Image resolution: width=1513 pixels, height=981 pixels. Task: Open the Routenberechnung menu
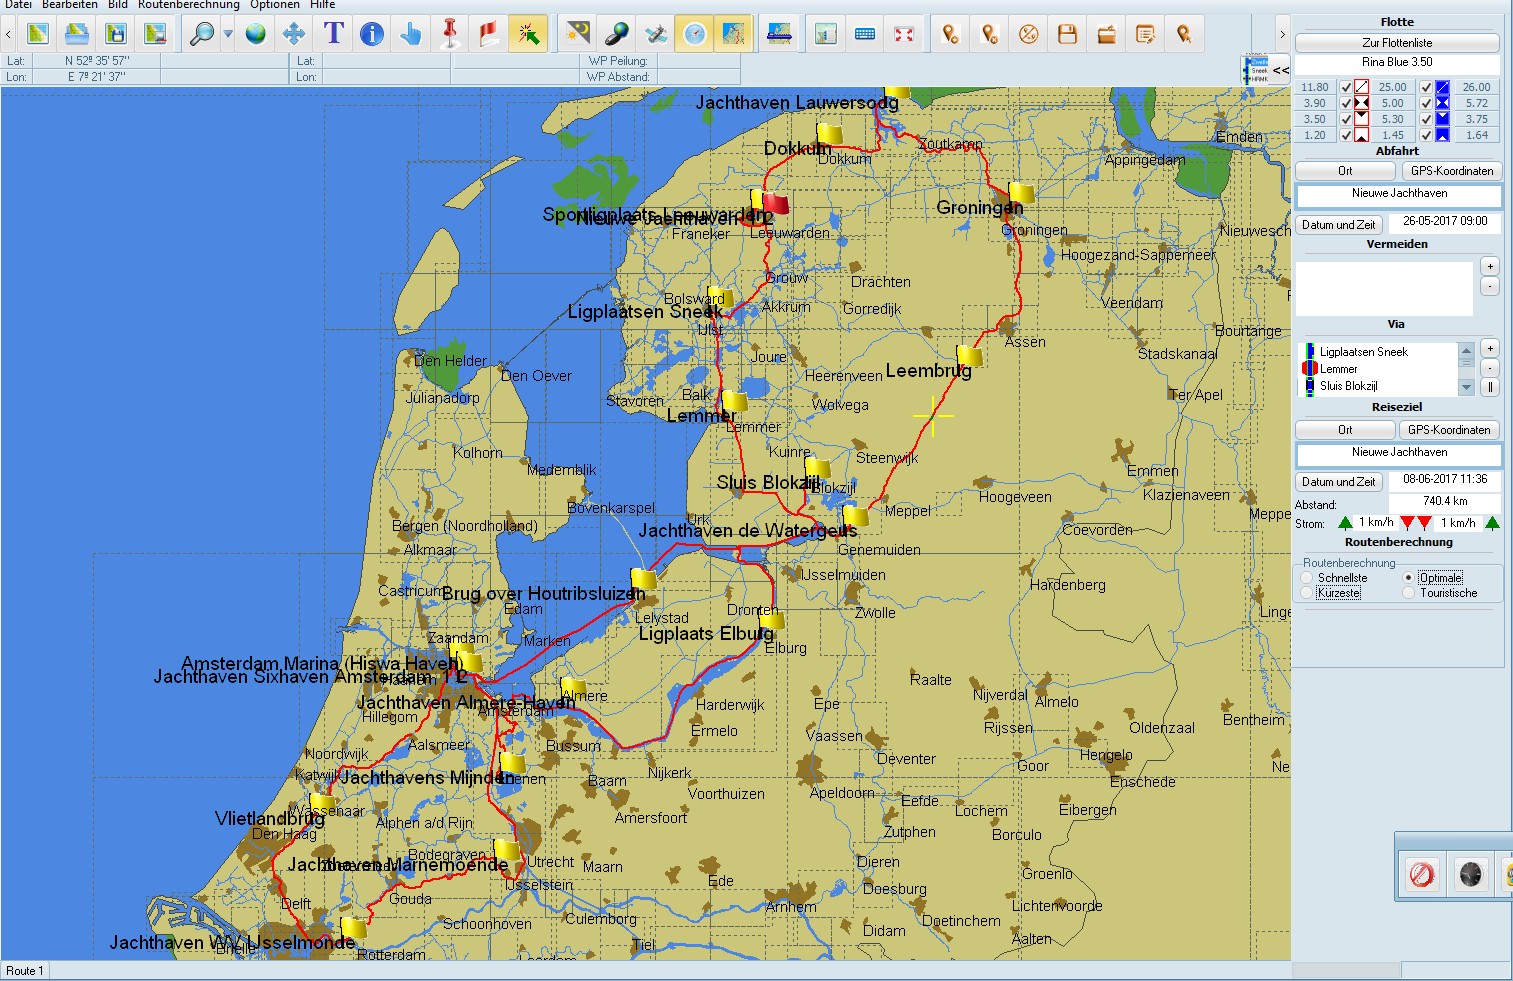[188, 5]
